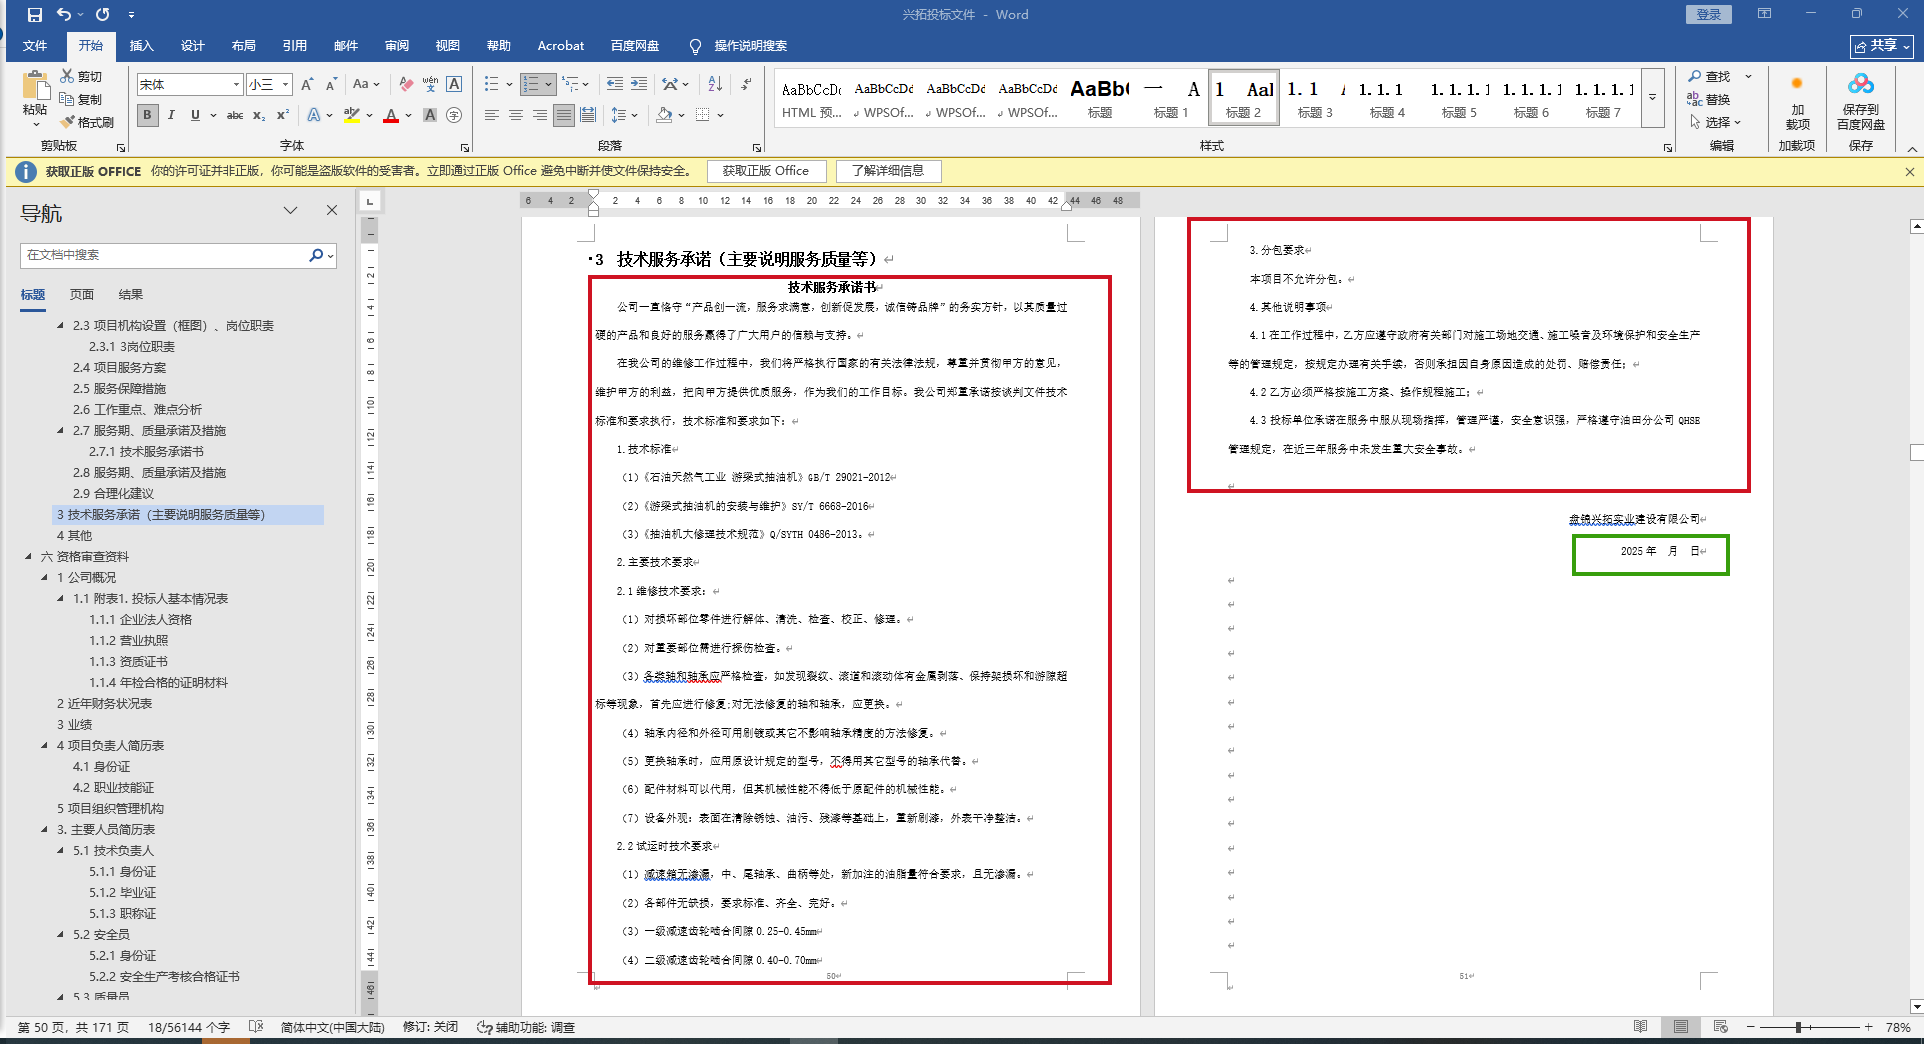Image resolution: width=1924 pixels, height=1044 pixels.
Task: Activate the 格式刷 format painter
Action: (86, 122)
